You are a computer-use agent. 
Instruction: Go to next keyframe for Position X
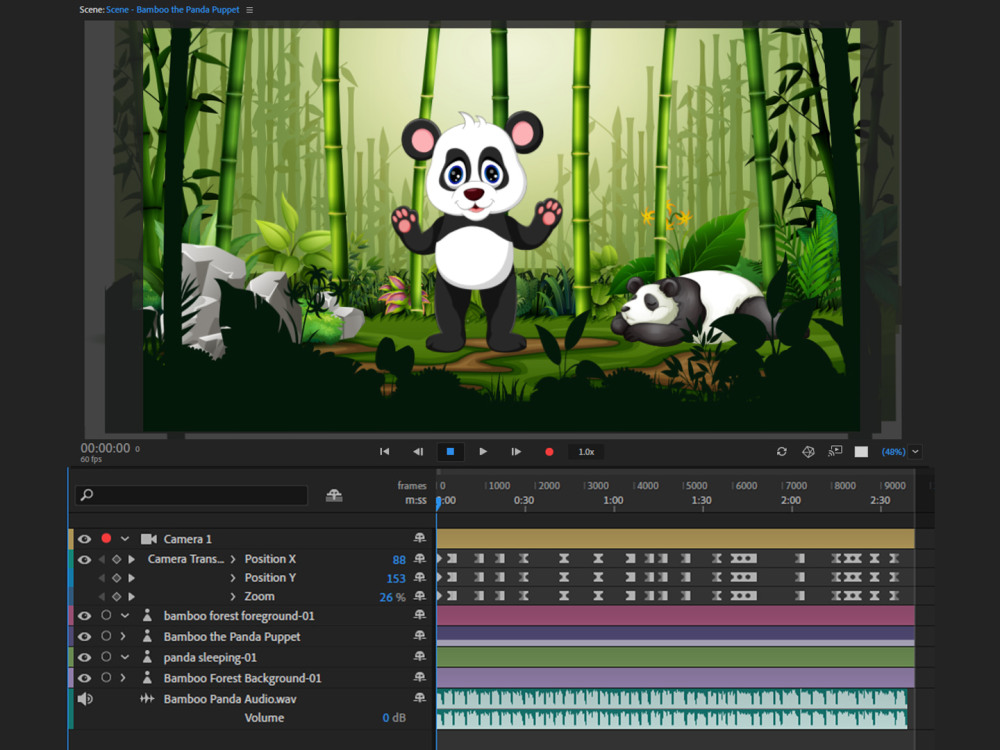[131, 559]
